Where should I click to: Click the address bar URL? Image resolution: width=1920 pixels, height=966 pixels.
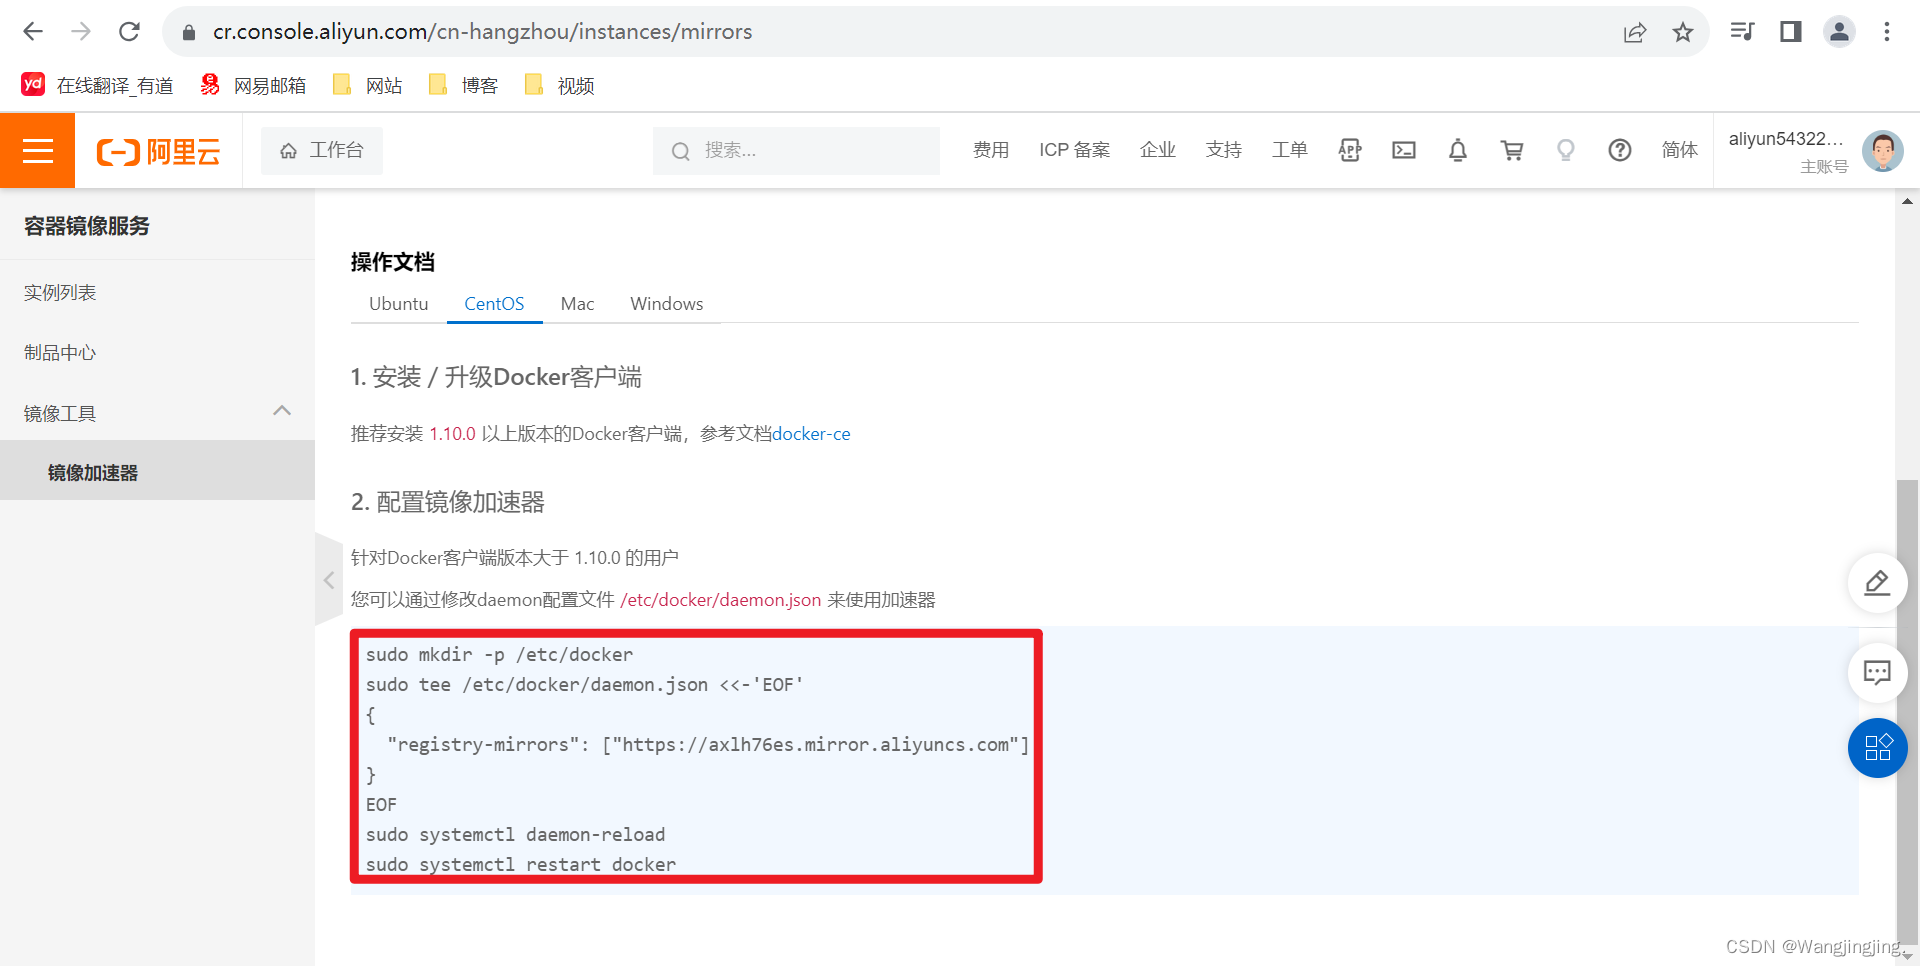click(482, 32)
